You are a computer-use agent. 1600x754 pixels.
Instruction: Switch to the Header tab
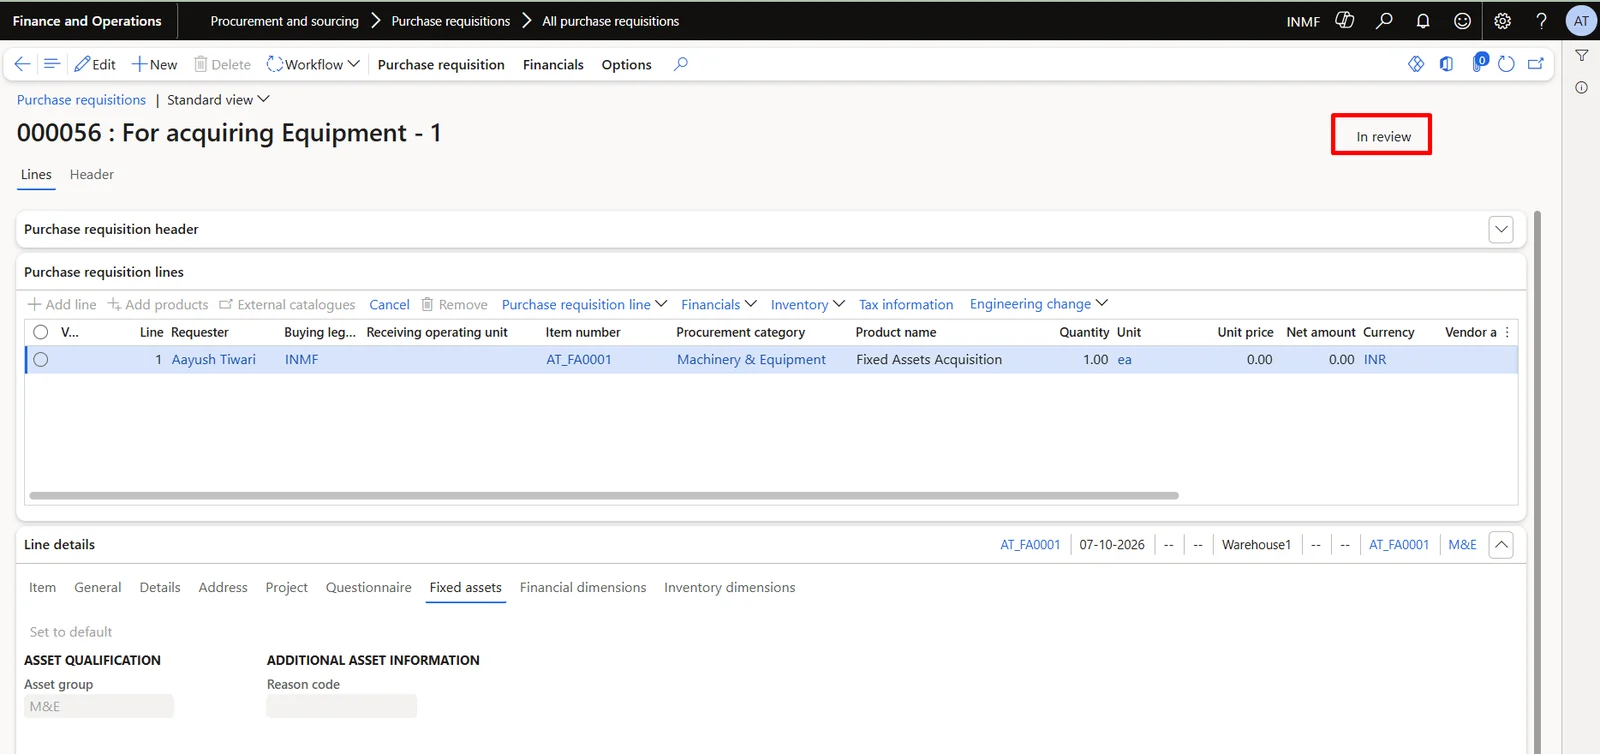(x=92, y=174)
